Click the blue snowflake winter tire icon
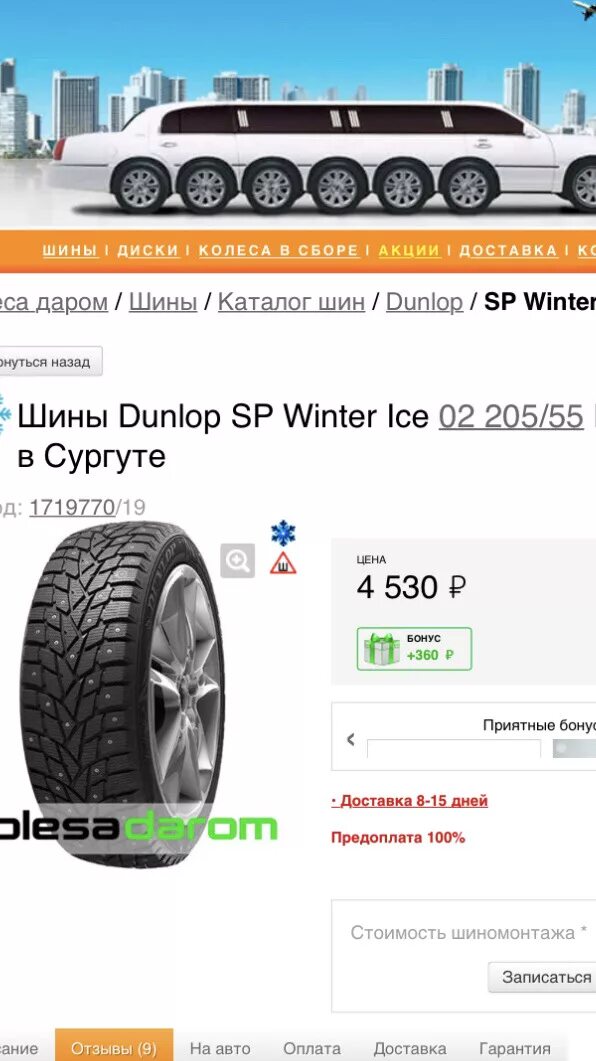The image size is (596, 1061). pyautogui.click(x=283, y=533)
